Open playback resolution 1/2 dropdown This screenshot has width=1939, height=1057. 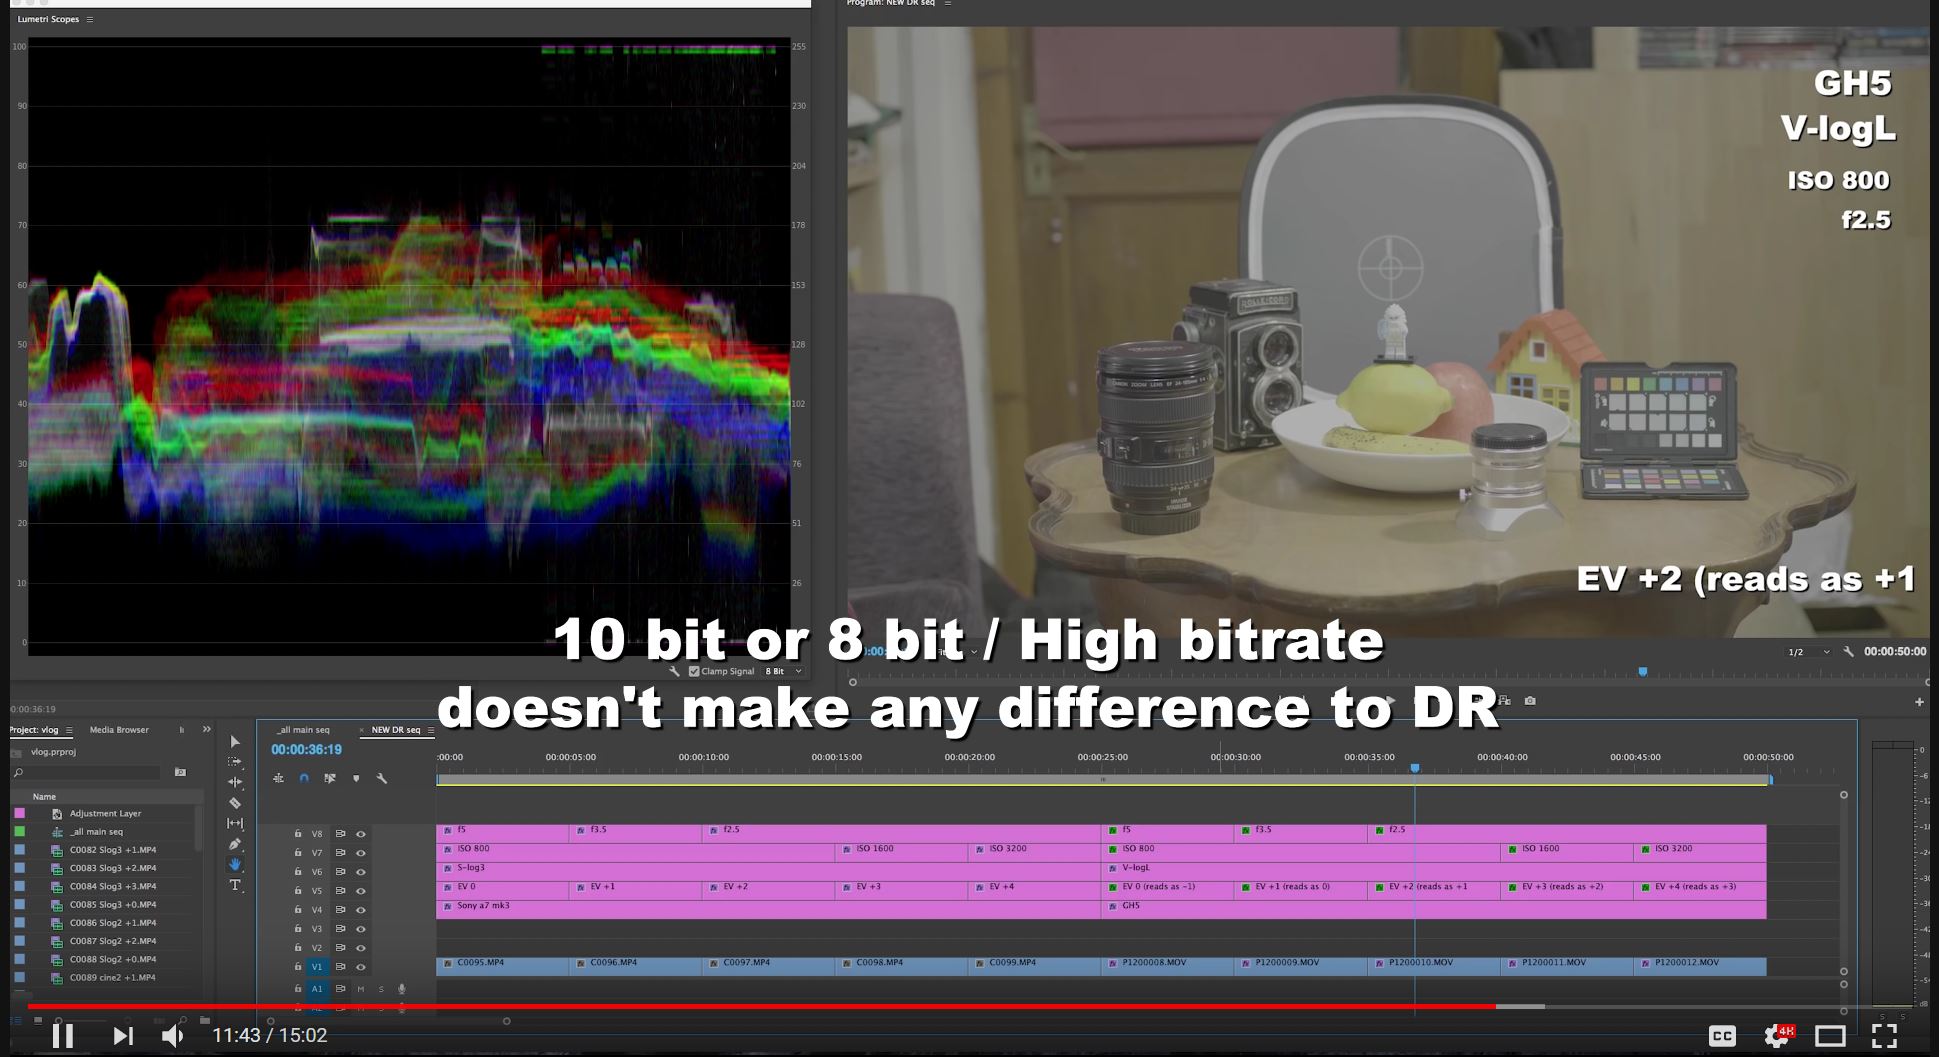1808,652
